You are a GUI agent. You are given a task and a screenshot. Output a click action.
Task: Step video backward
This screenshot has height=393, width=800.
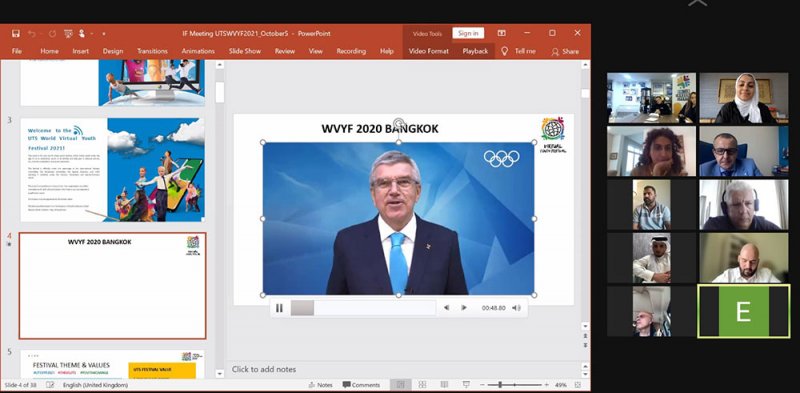point(446,308)
